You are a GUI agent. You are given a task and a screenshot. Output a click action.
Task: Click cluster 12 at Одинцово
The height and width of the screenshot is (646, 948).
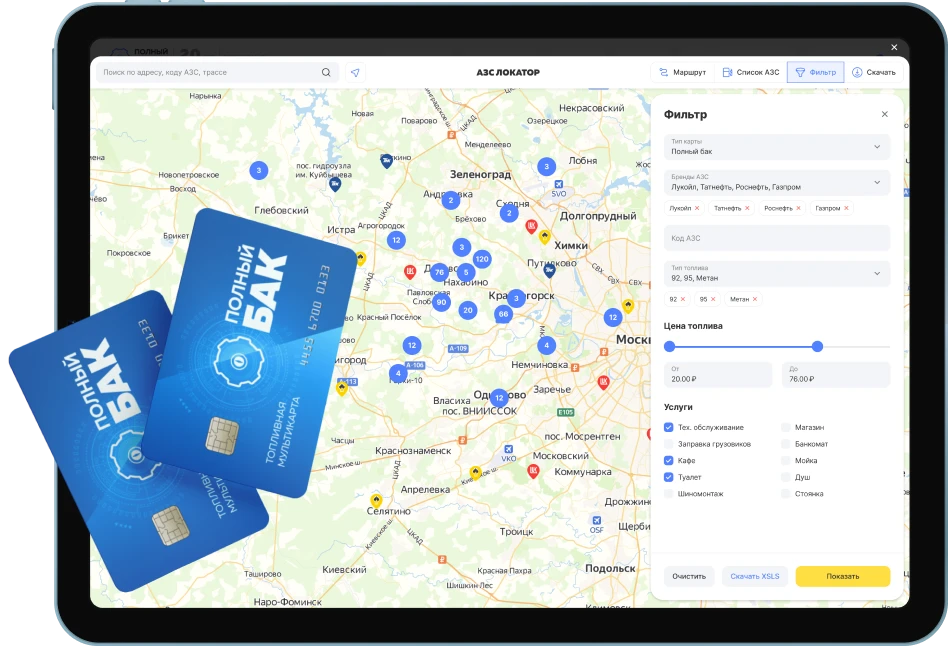pyautogui.click(x=499, y=398)
